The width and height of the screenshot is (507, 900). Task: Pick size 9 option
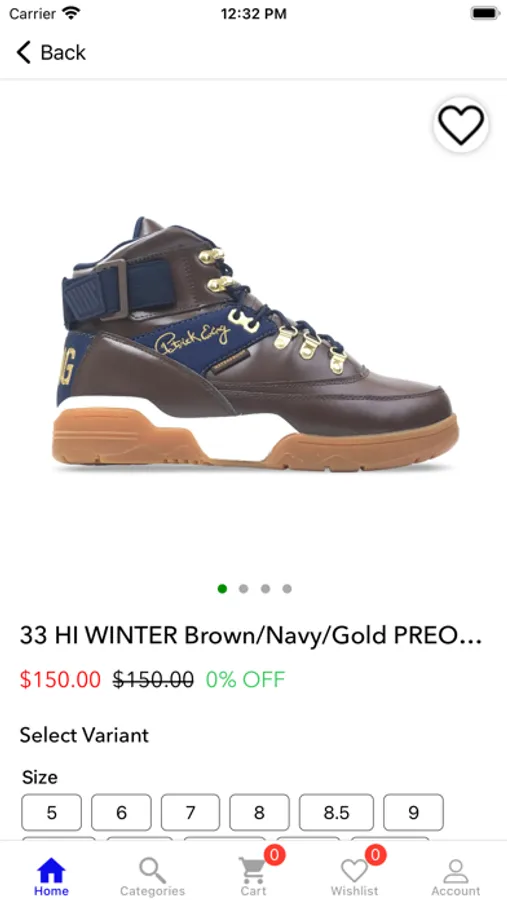[413, 812]
